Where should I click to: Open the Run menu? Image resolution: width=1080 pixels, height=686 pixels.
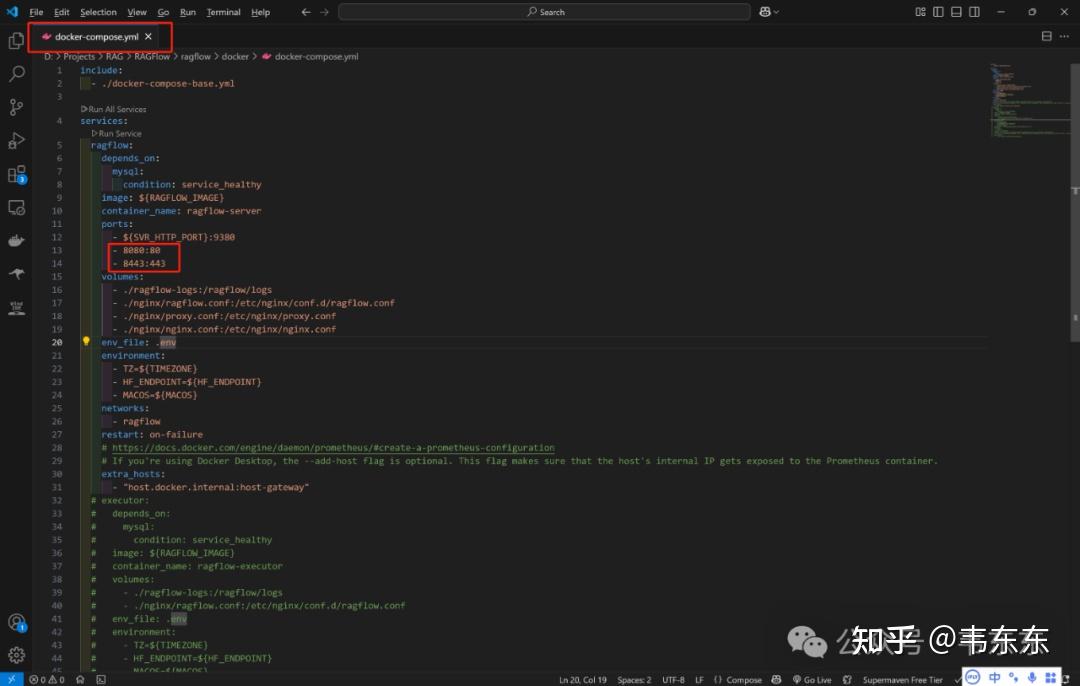(x=187, y=12)
